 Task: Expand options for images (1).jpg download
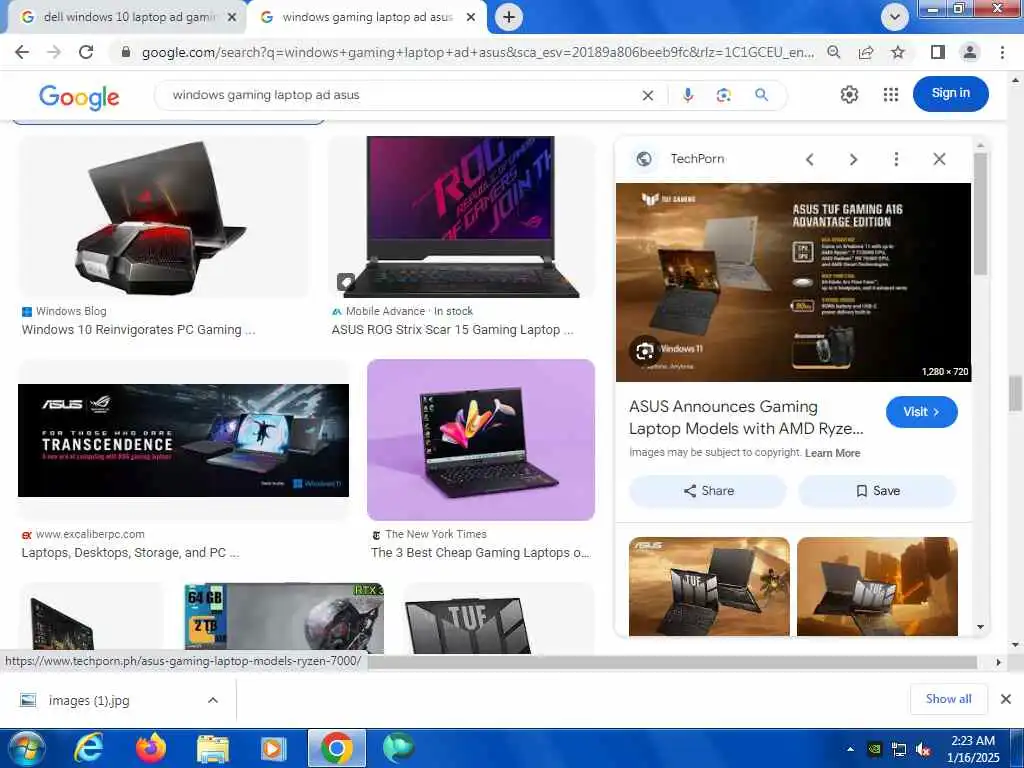point(213,700)
